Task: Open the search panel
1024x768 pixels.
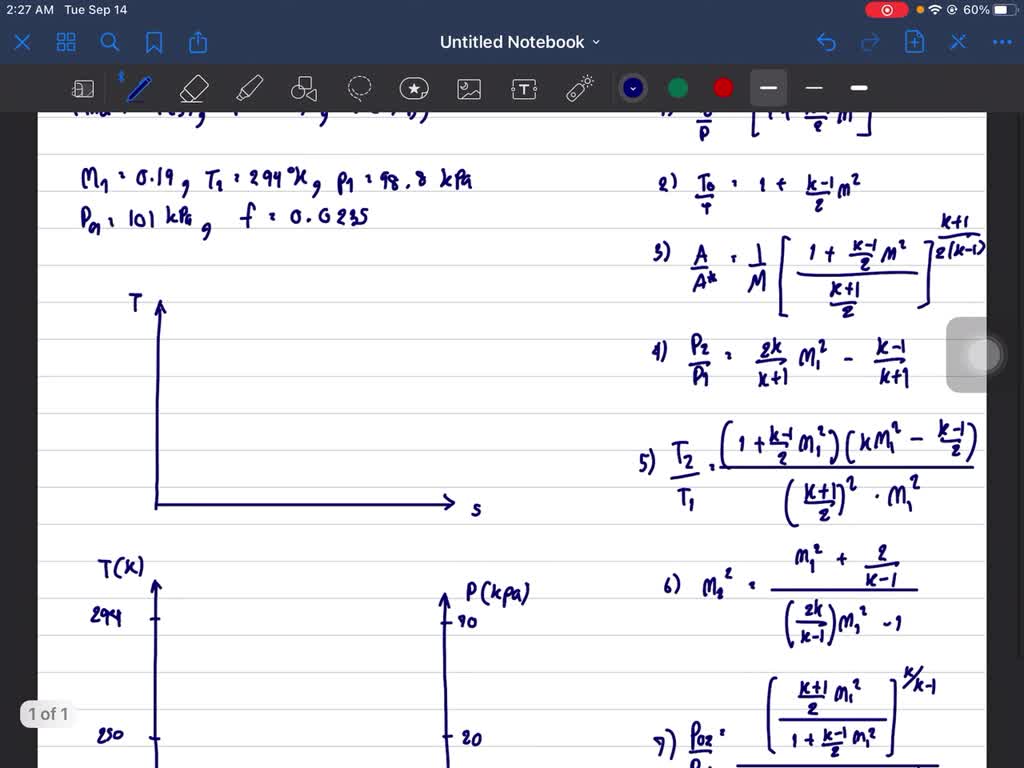Action: (110, 42)
